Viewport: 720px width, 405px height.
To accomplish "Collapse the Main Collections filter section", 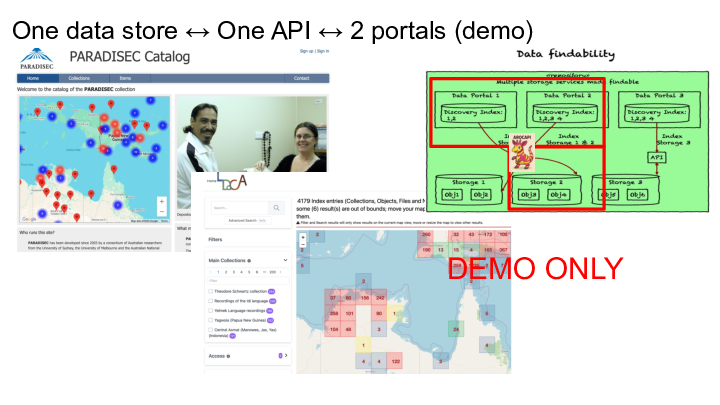I will click(285, 260).
